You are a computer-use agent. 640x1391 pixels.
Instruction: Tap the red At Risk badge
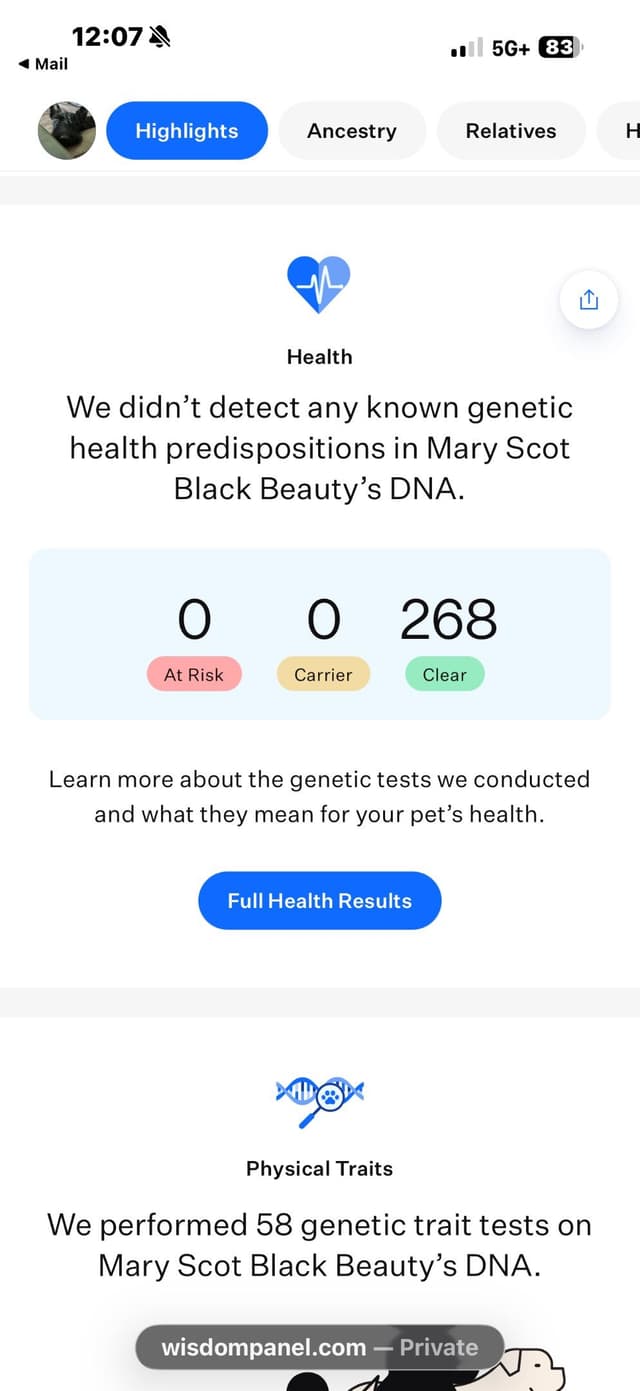pyautogui.click(x=194, y=674)
